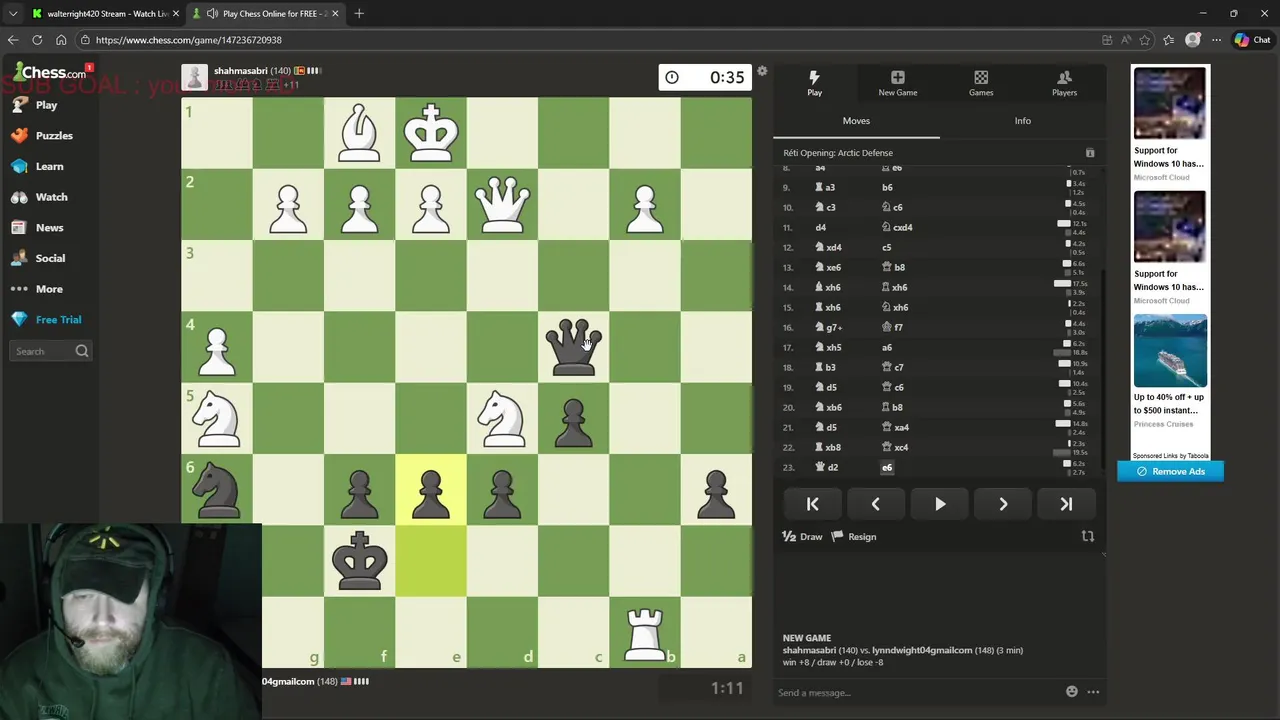1280x720 pixels.
Task: Click the Remove Ads button
Action: click(1170, 471)
